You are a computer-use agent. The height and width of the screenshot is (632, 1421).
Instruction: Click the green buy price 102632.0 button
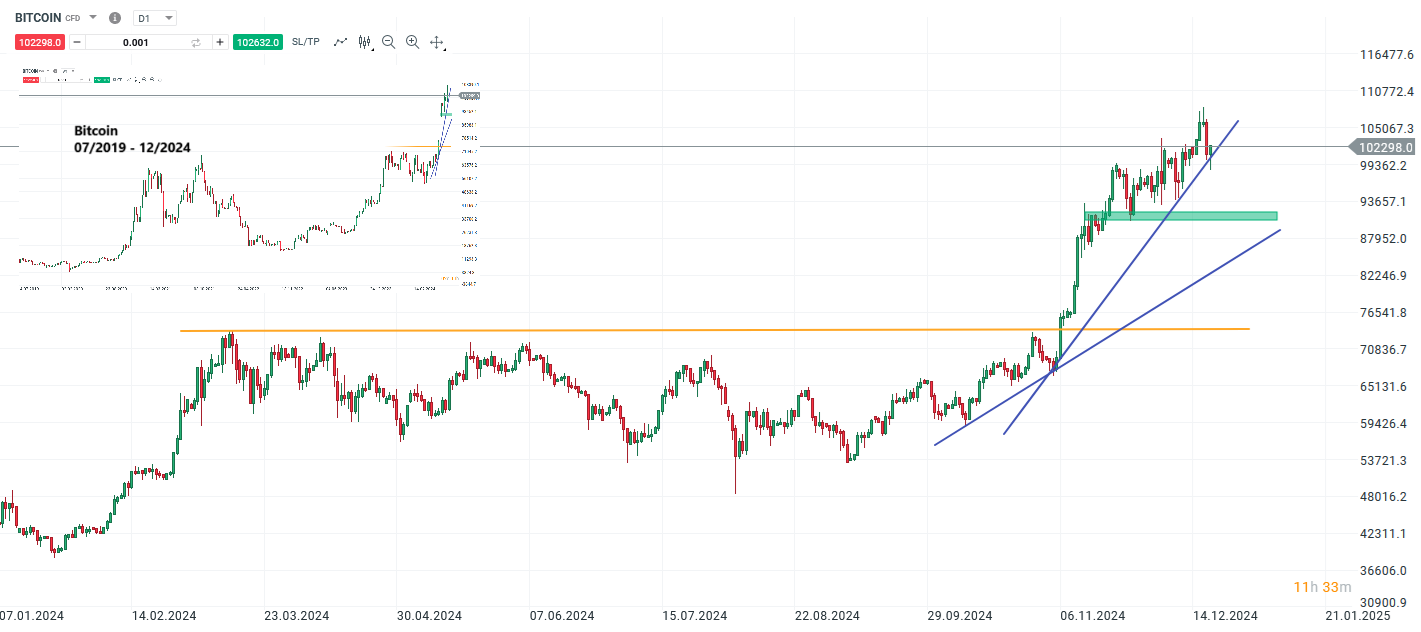[x=257, y=42]
